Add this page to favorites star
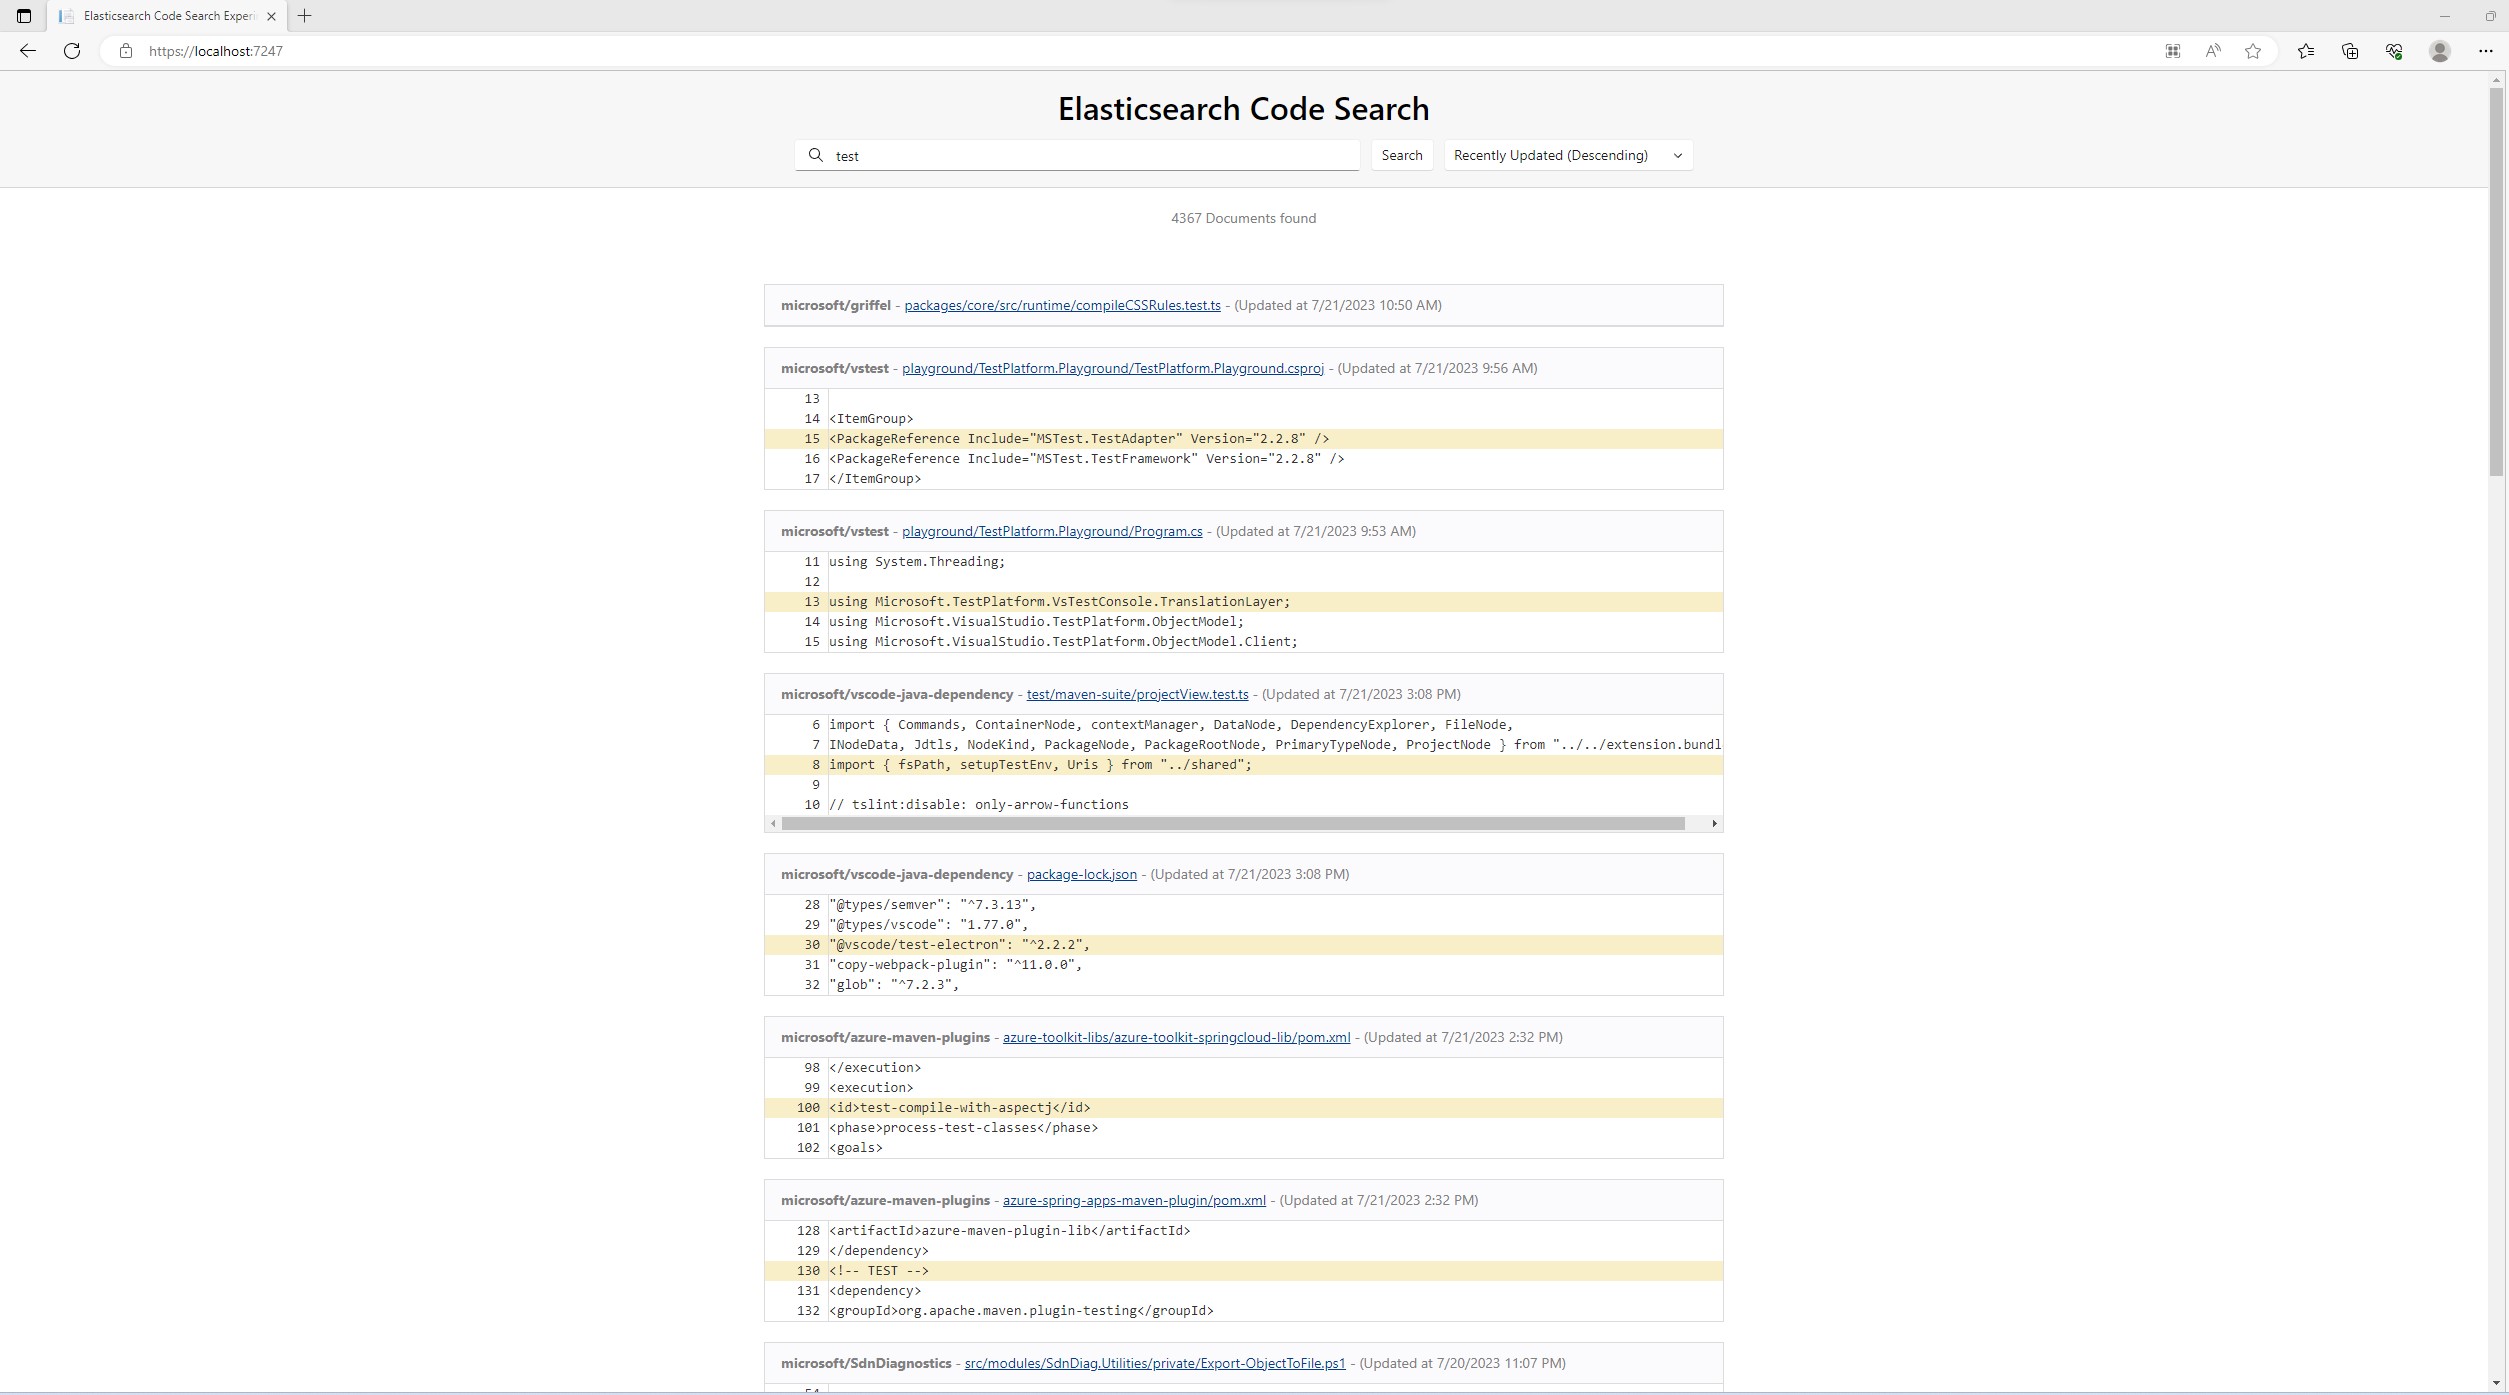Image resolution: width=2509 pixels, height=1395 pixels. [x=2252, y=51]
